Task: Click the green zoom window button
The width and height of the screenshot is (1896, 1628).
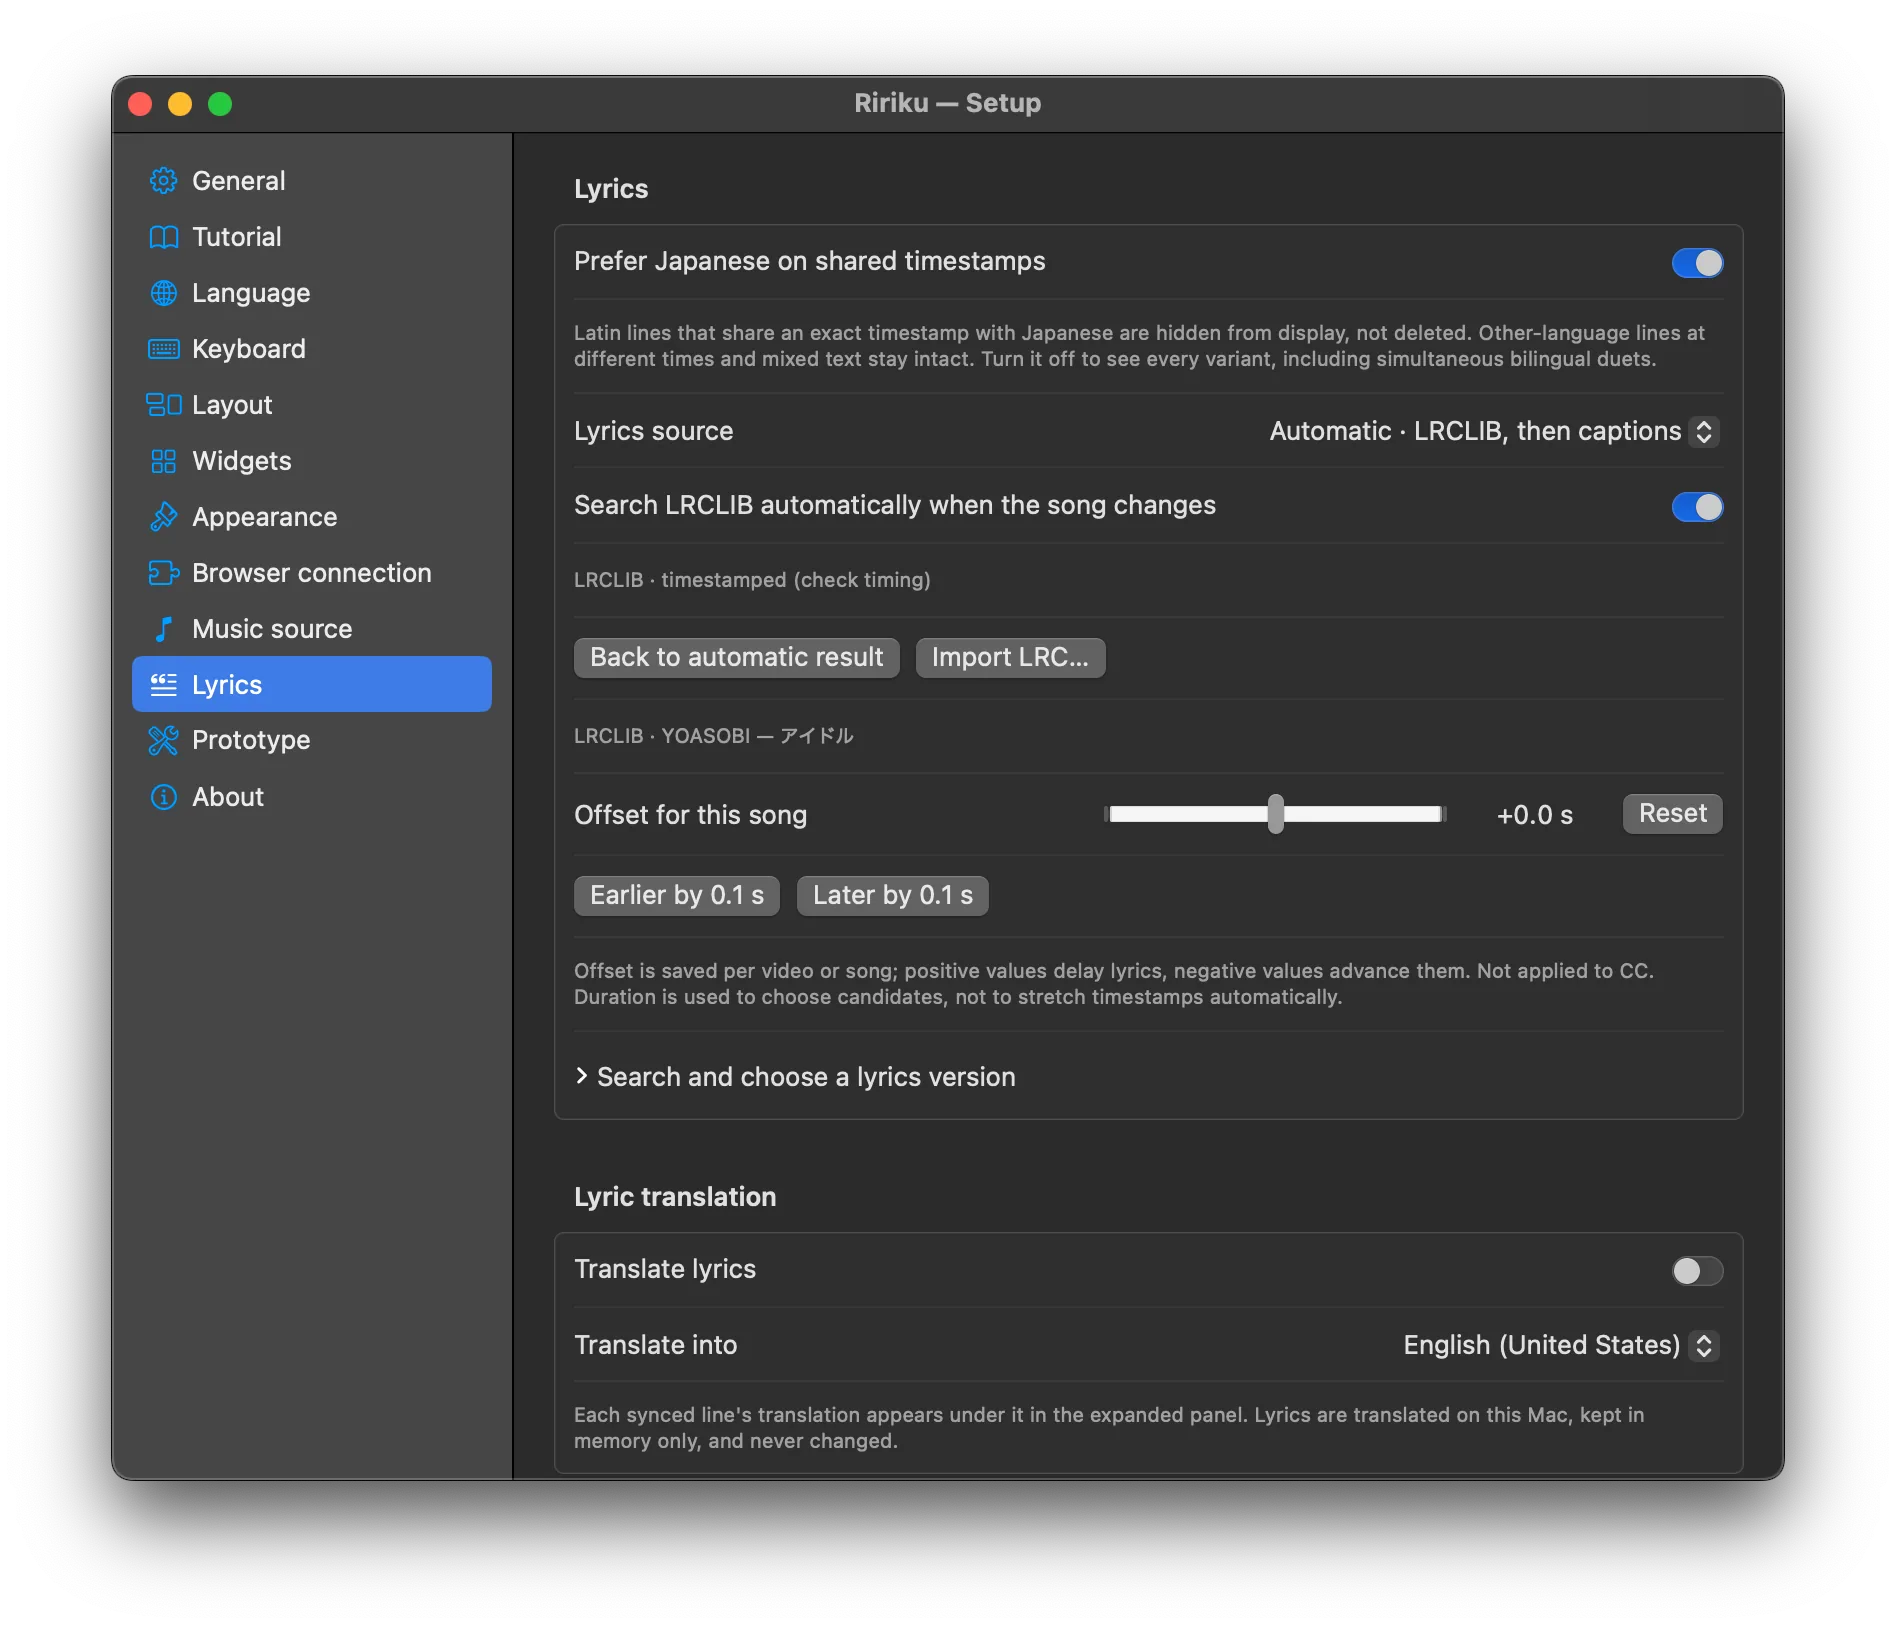Action: pos(220,104)
